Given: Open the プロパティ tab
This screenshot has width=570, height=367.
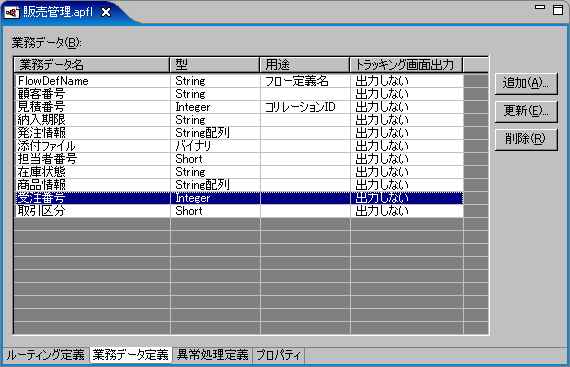Looking at the screenshot, I should point(279,355).
